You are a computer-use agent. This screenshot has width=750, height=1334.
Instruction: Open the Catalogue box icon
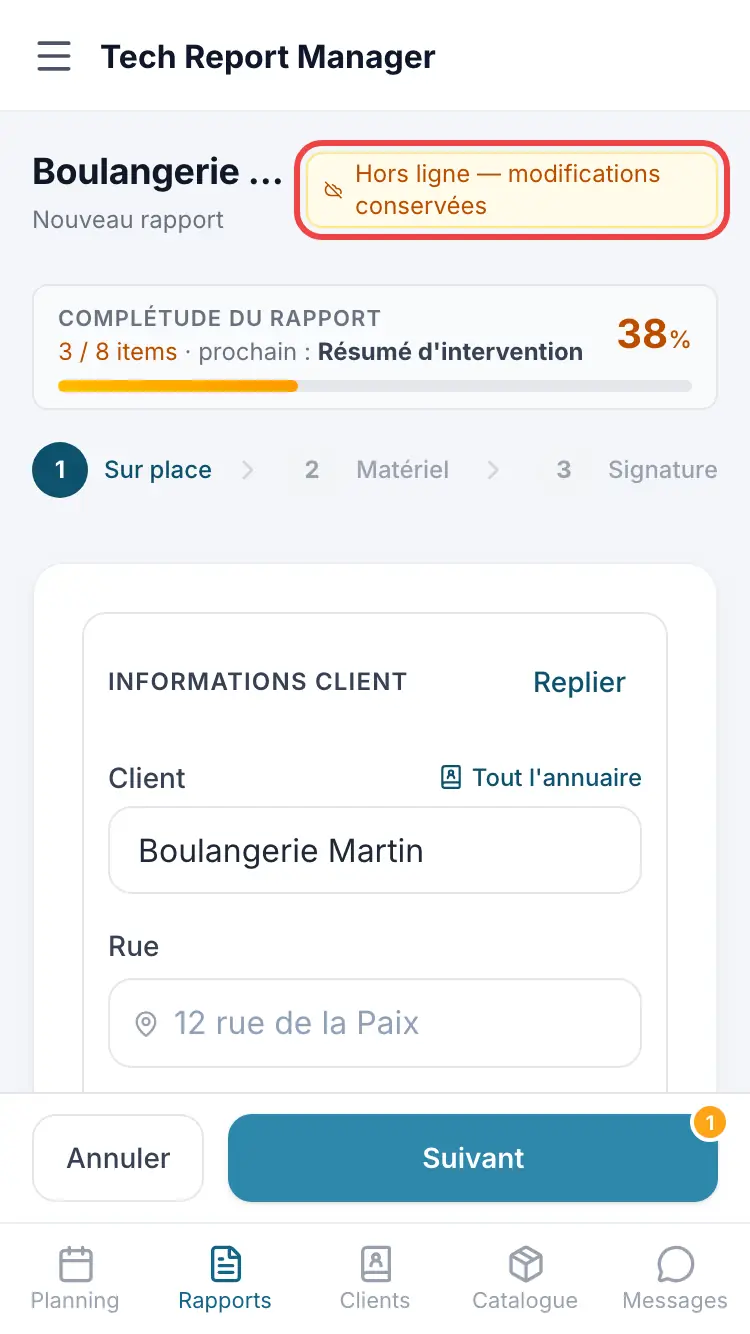525,1264
